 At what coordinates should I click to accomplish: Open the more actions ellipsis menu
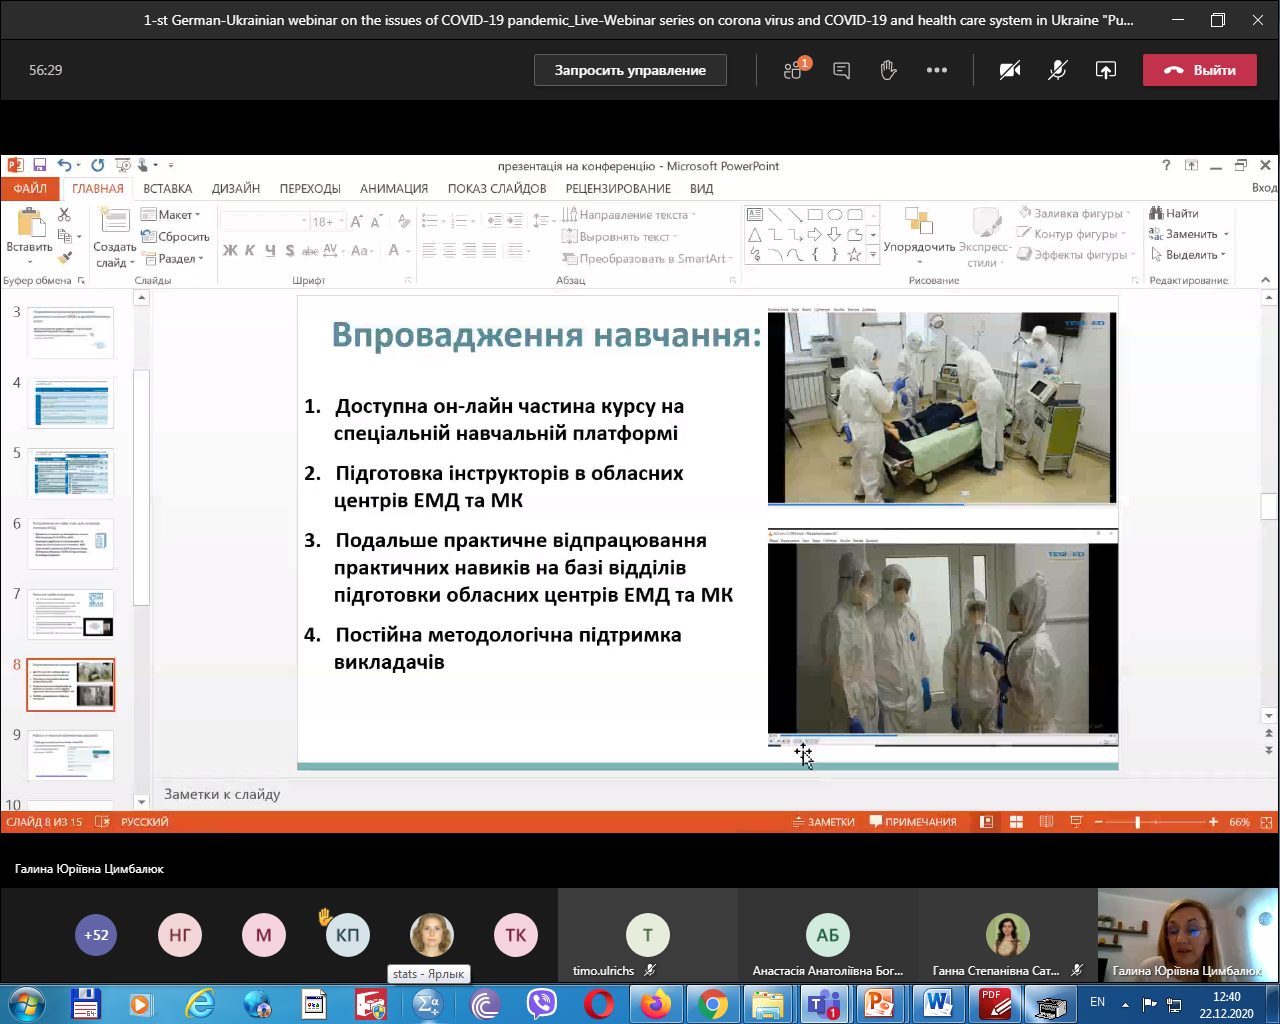coord(937,70)
